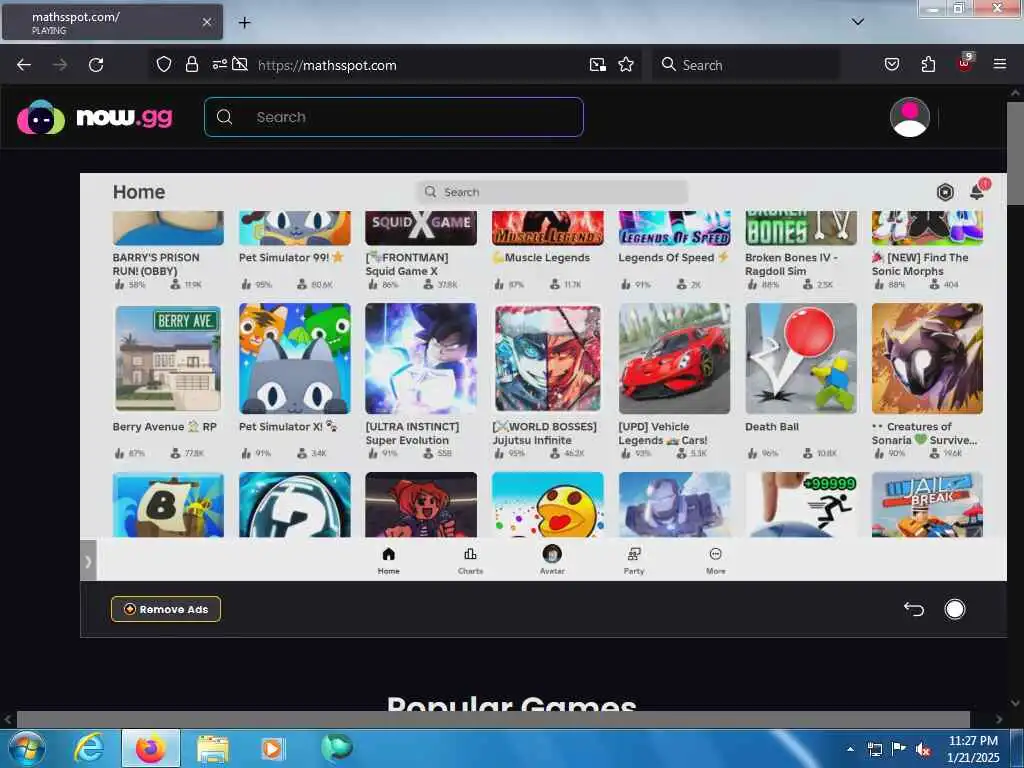The height and width of the screenshot is (768, 1024).
Task: Open the Jailbreak game thumbnail
Action: point(927,505)
